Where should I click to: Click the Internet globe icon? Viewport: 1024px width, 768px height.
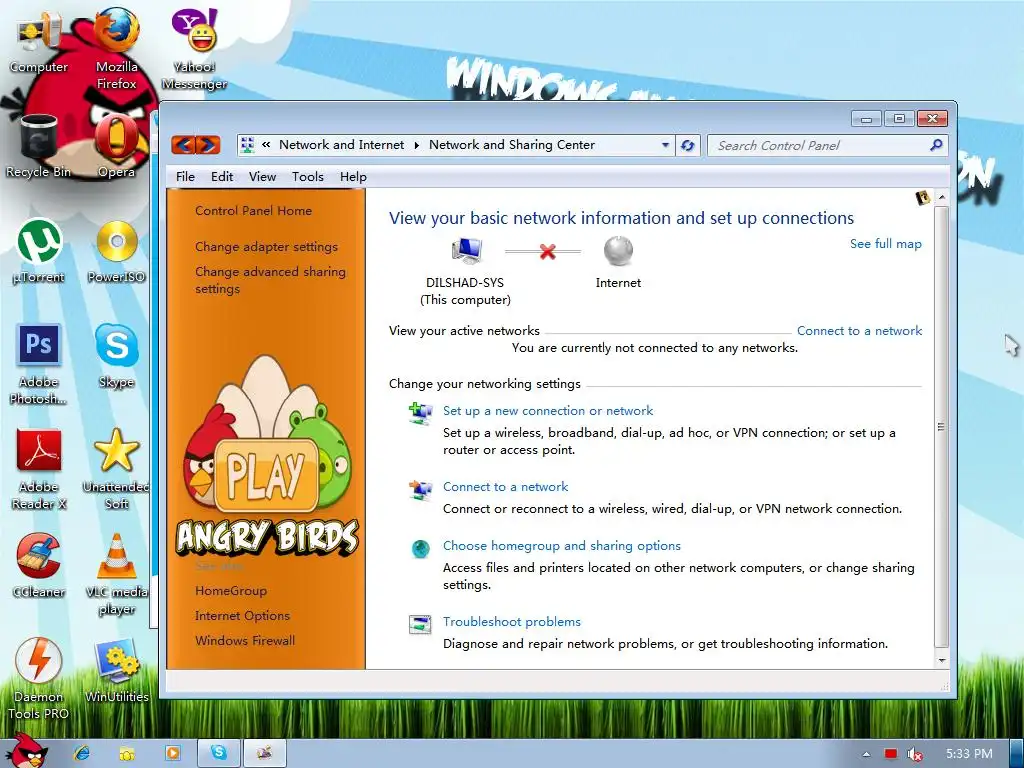(x=618, y=251)
